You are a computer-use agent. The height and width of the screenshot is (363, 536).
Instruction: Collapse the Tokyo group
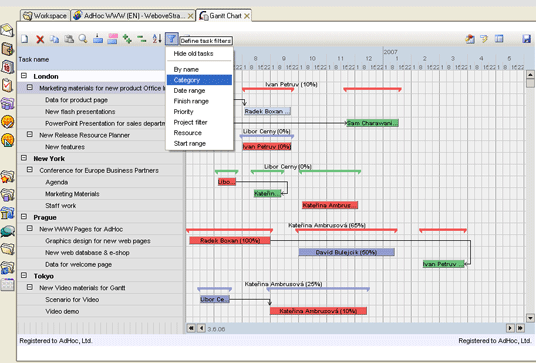point(24,275)
